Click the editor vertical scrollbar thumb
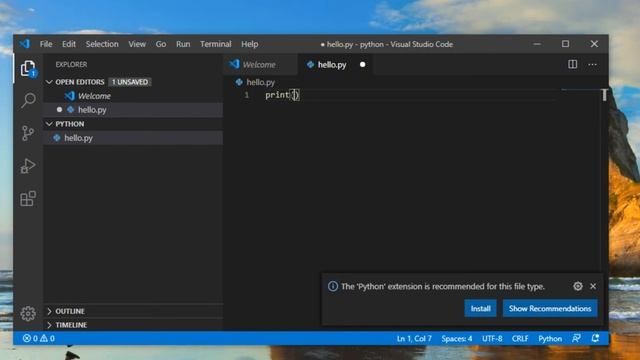 coord(604,95)
